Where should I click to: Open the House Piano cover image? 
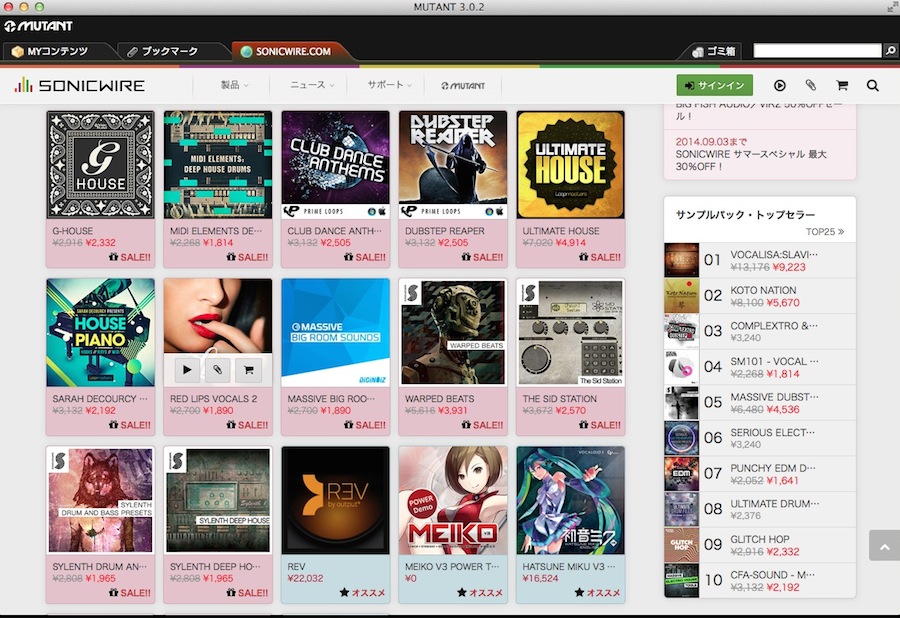[x=100, y=333]
